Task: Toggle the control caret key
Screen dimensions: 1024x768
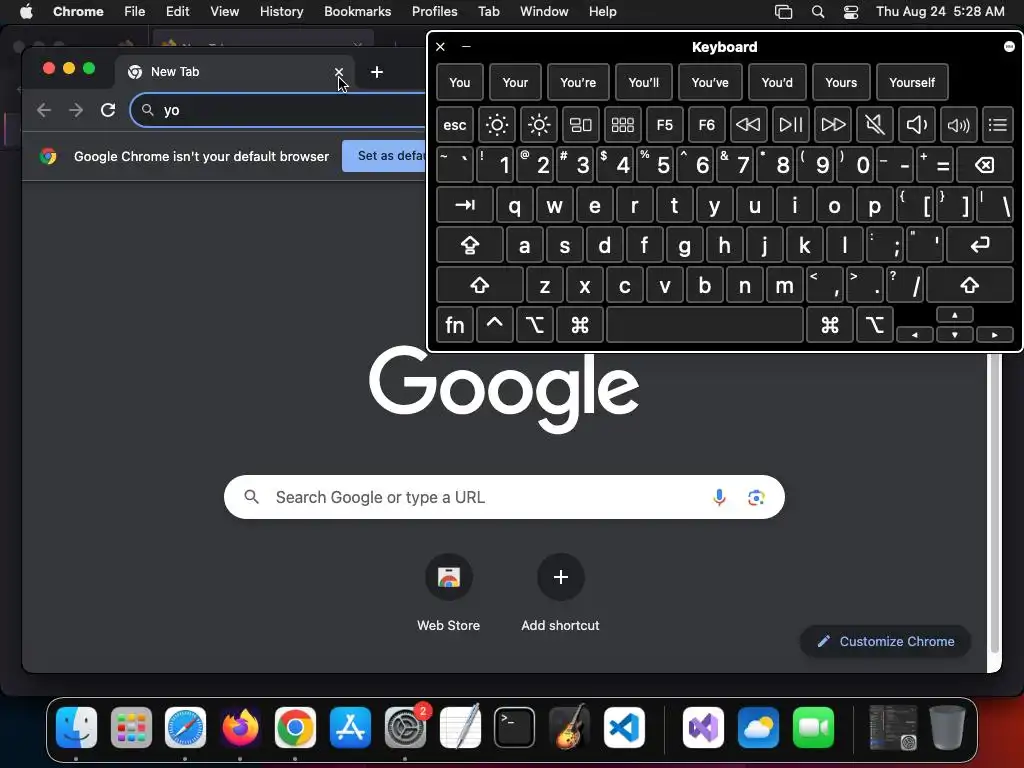Action: coord(494,325)
